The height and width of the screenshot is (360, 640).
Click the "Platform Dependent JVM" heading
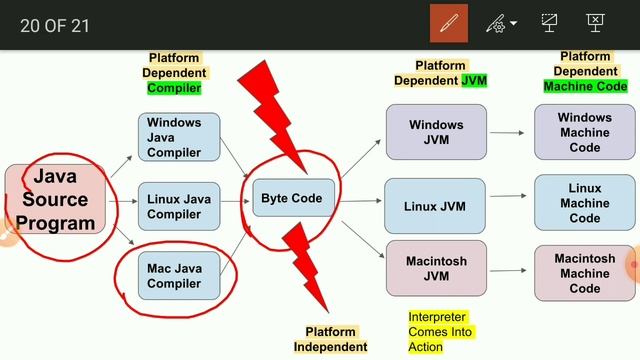click(440, 73)
